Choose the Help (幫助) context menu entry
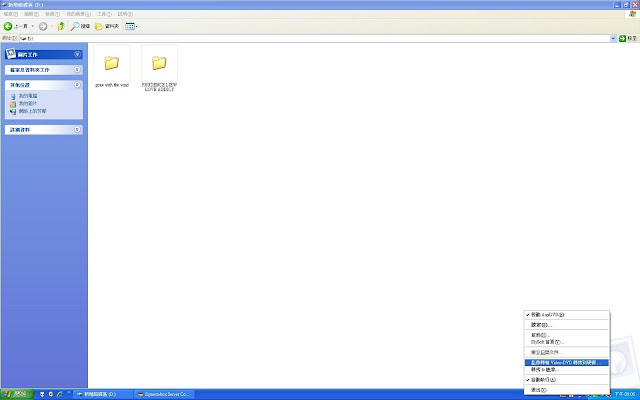This screenshot has height=400, width=640. (567, 335)
